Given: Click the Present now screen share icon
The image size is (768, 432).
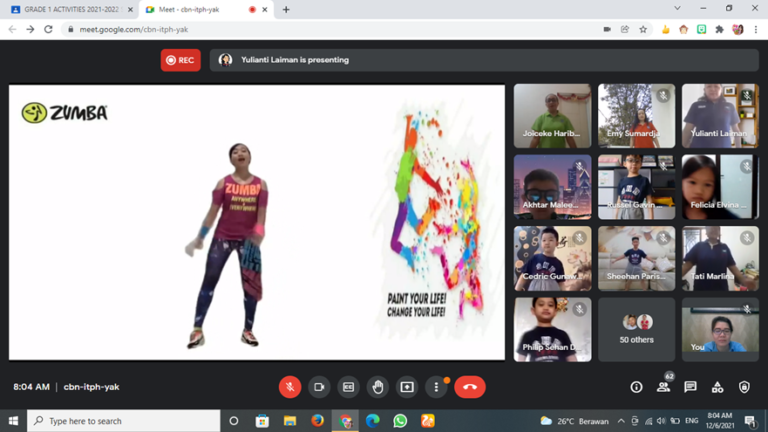Looking at the screenshot, I should 407,387.
